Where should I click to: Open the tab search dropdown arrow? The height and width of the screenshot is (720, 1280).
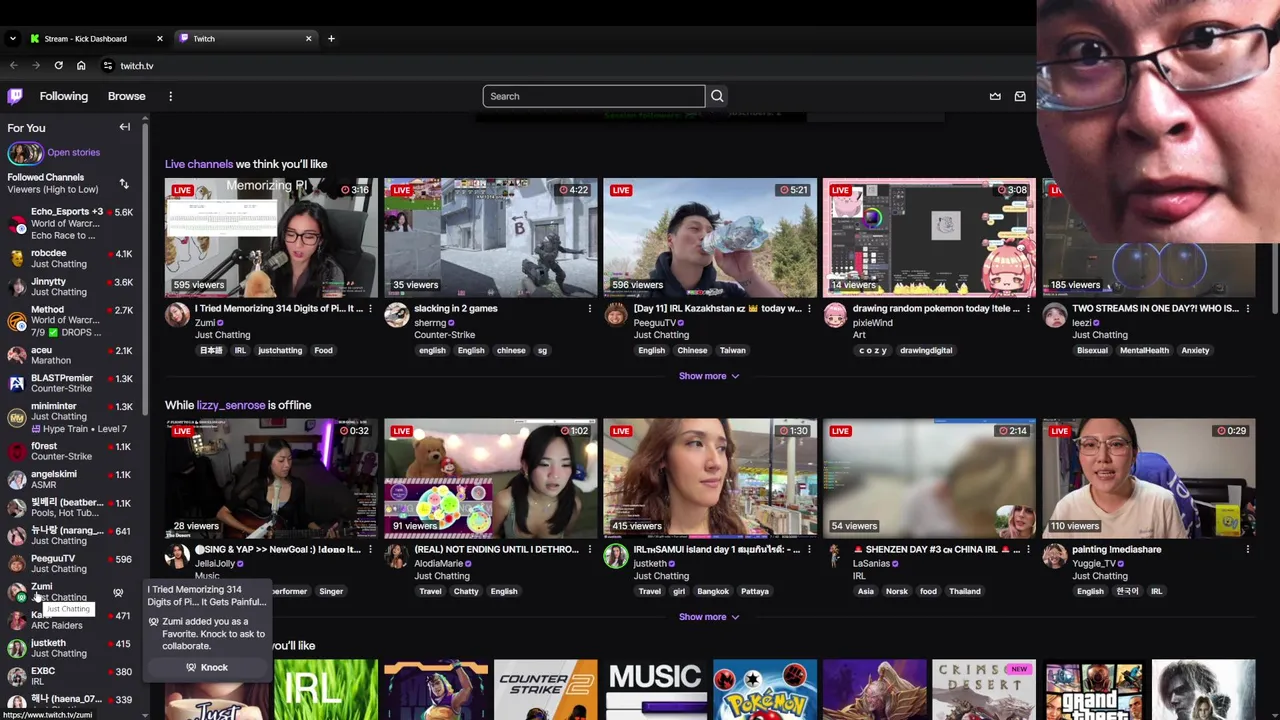12,38
